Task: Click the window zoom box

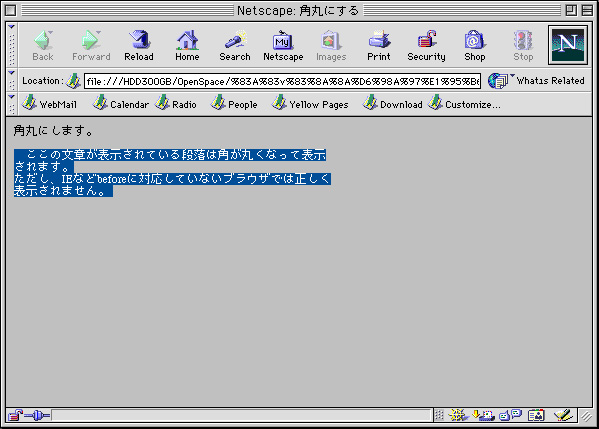Action: tap(571, 10)
